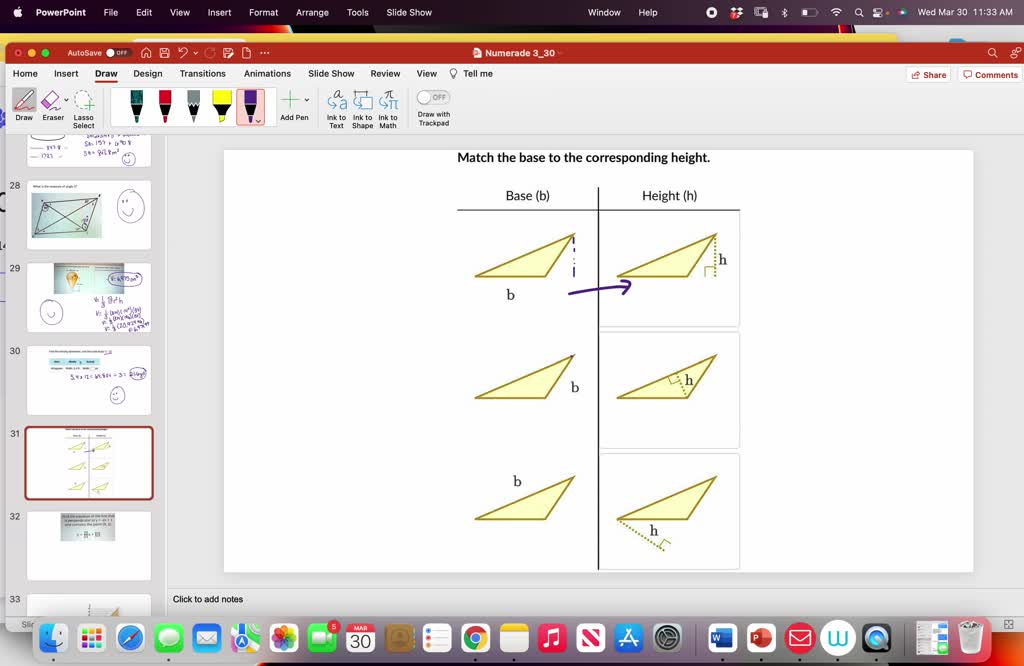
Task: Pick the yellow highlighter pen
Action: tap(221, 104)
